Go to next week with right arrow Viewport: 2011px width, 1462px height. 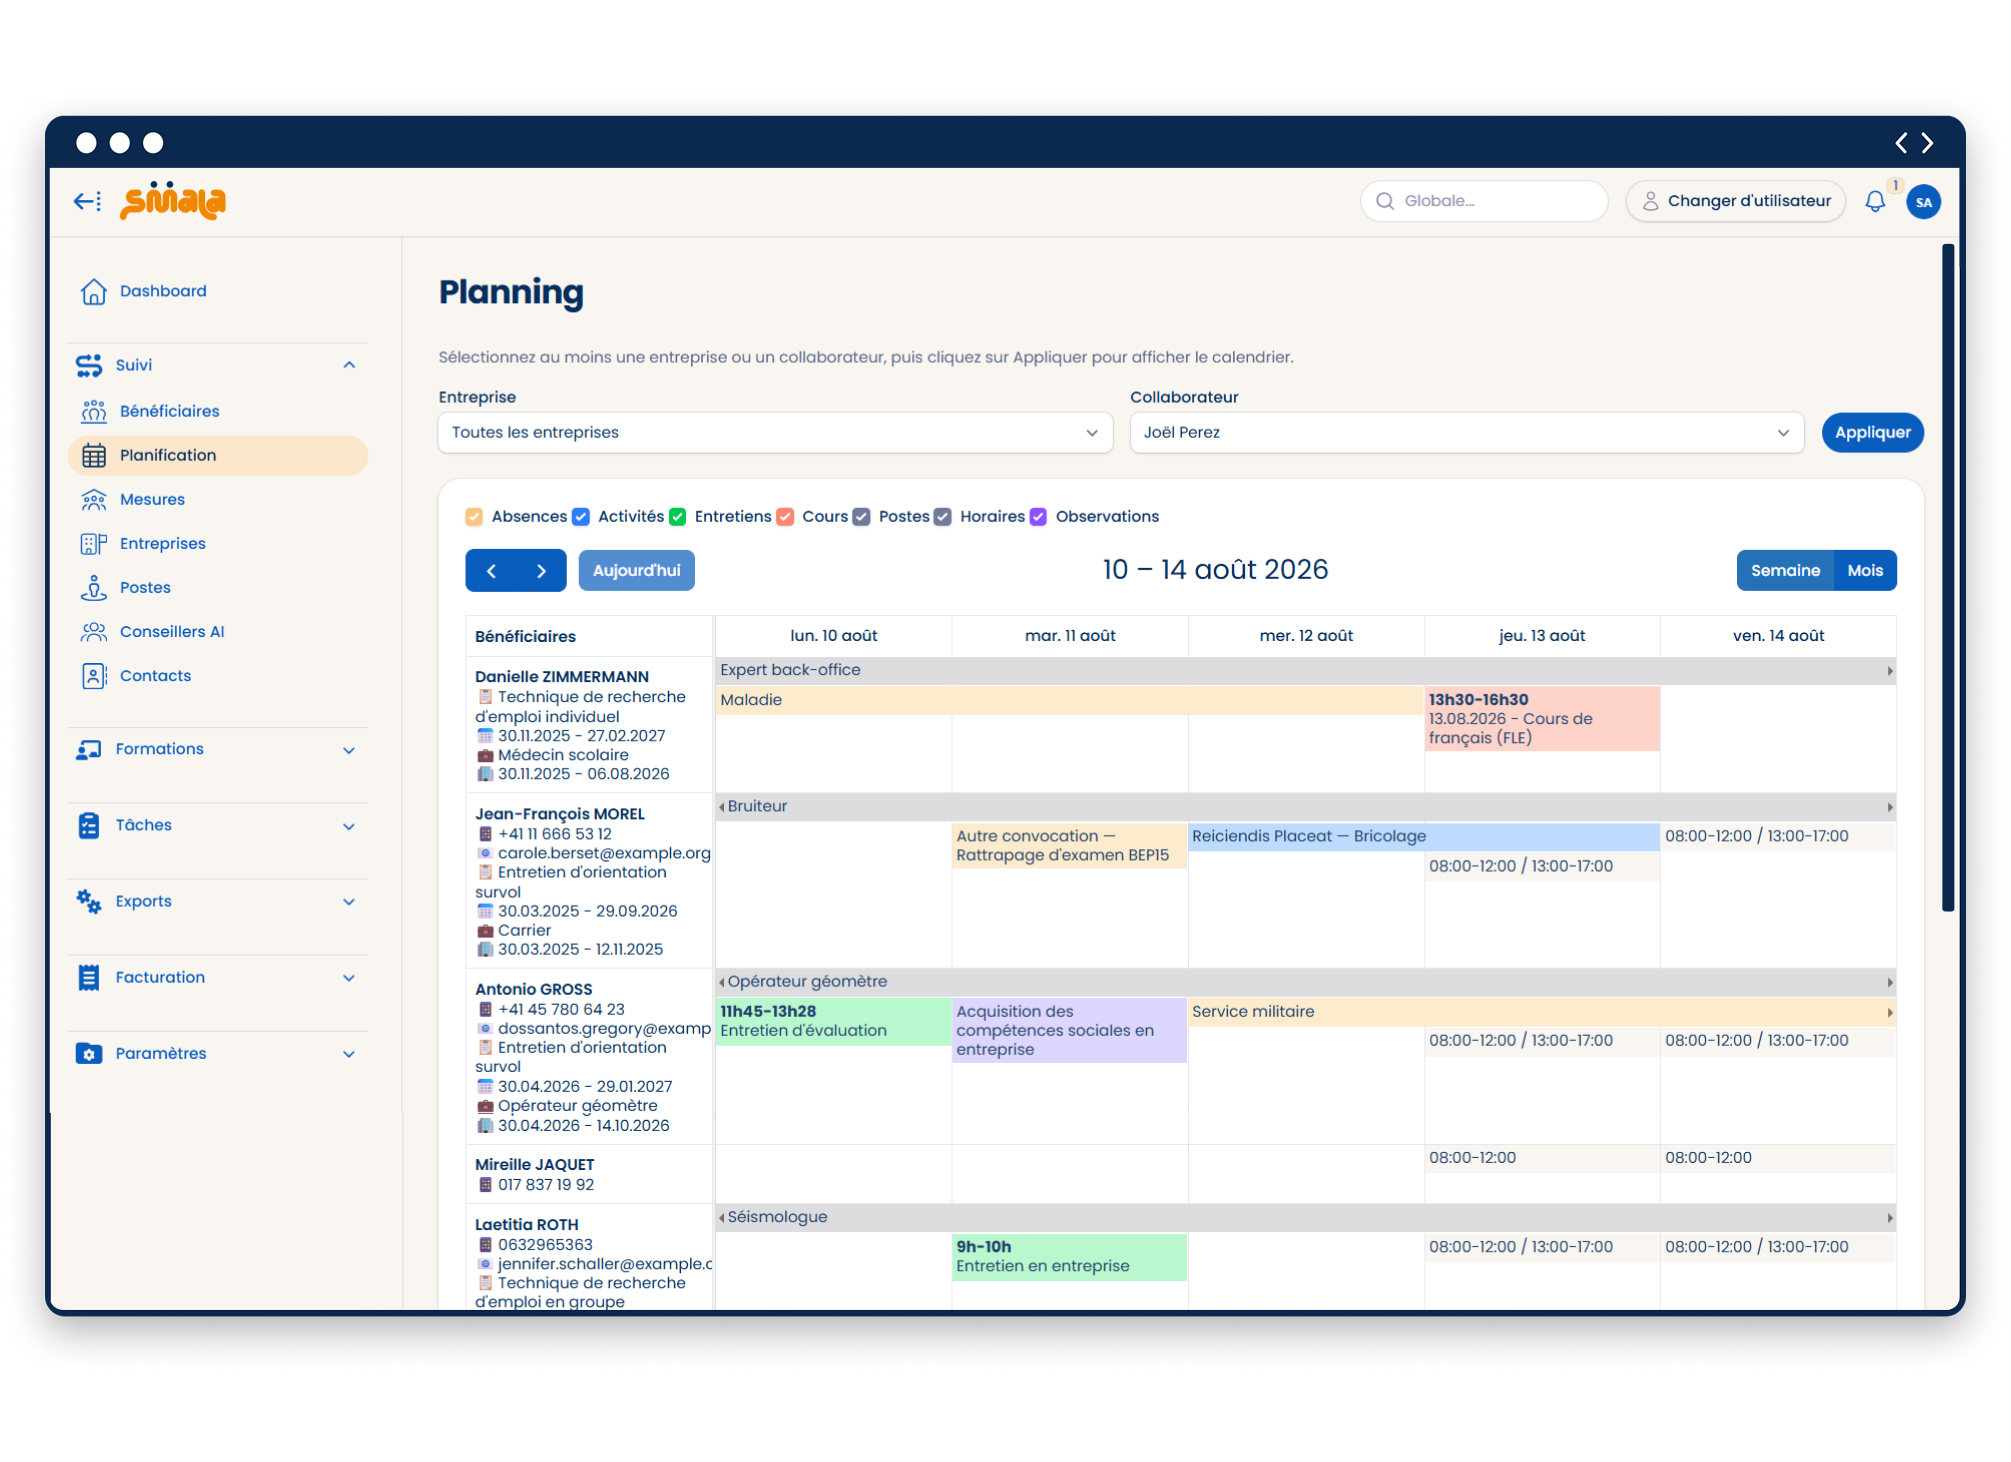pyautogui.click(x=541, y=571)
